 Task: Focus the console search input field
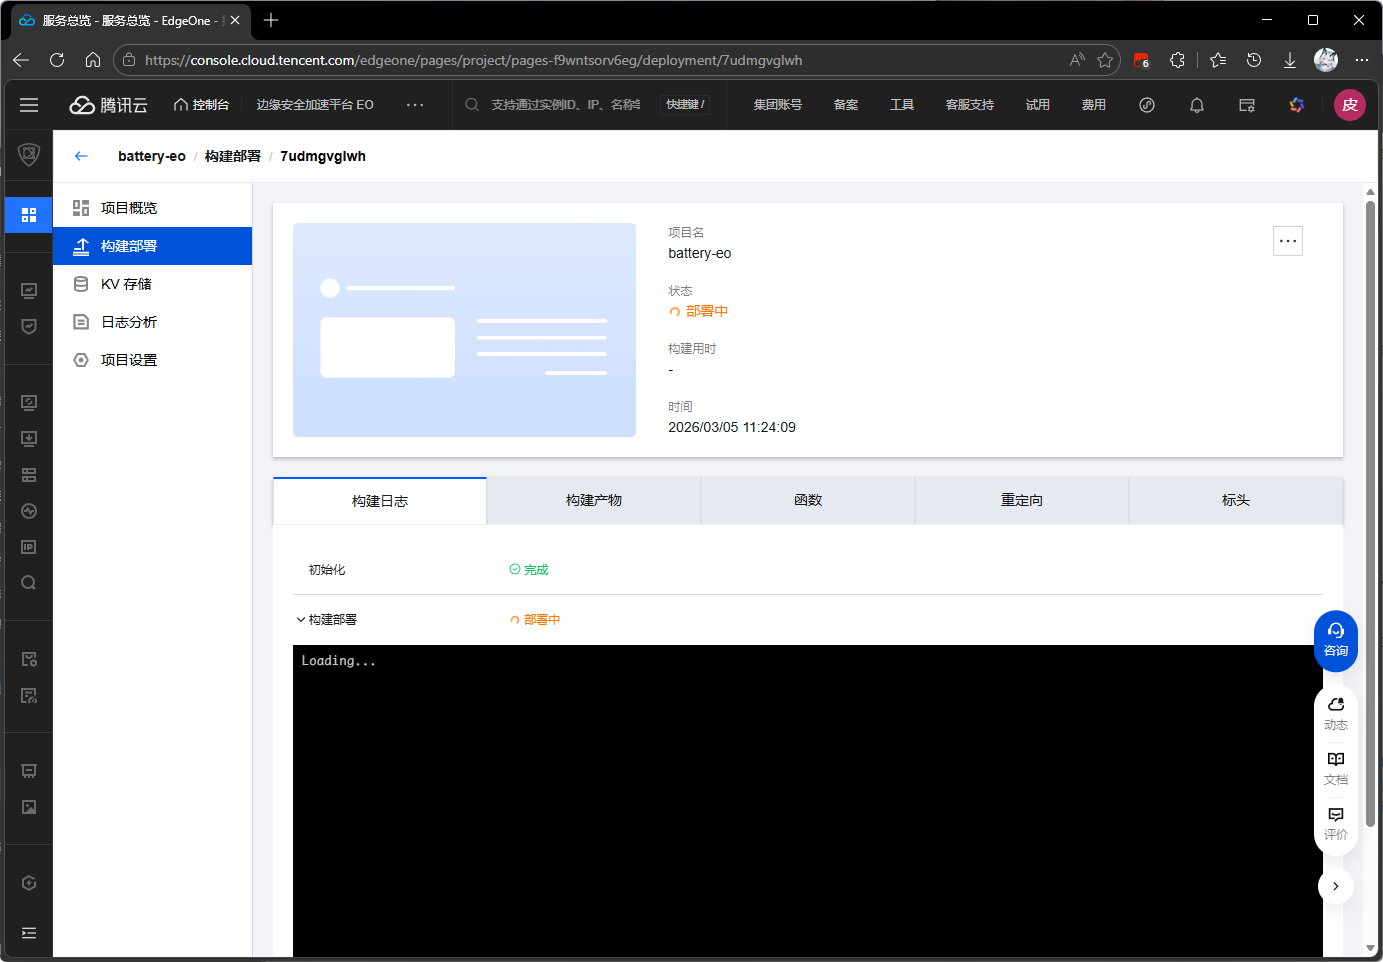(565, 105)
